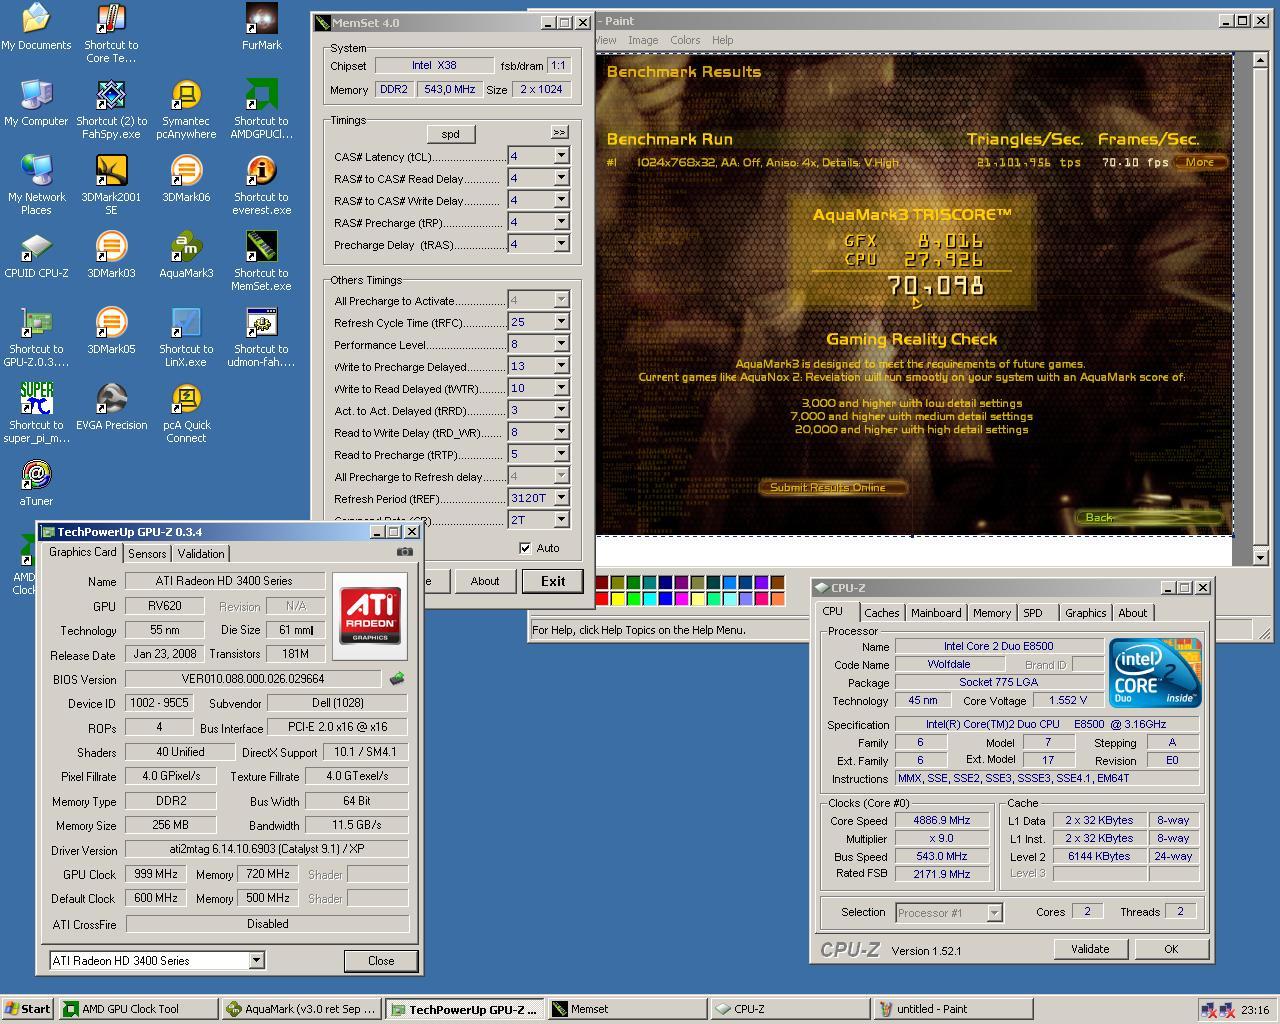Switch to the Memset taskbar button

coord(627,1009)
